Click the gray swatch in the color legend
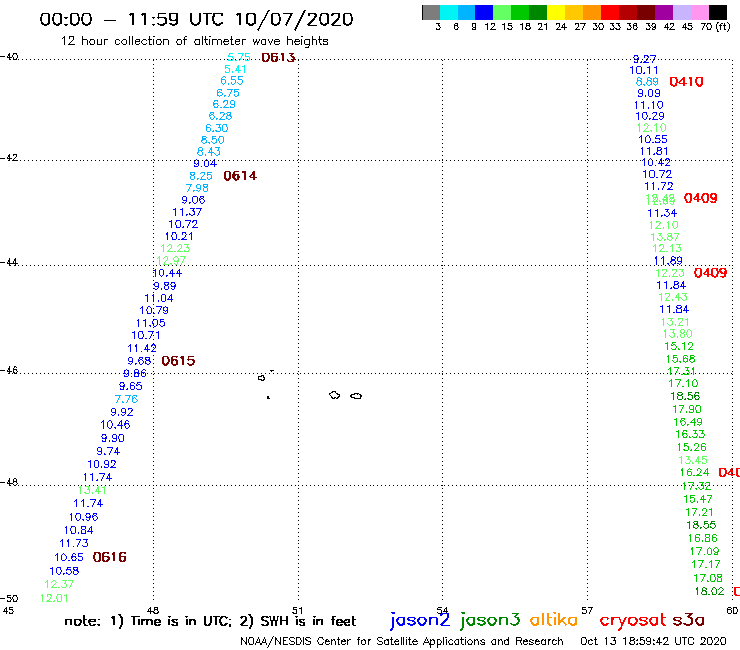 pyautogui.click(x=431, y=12)
